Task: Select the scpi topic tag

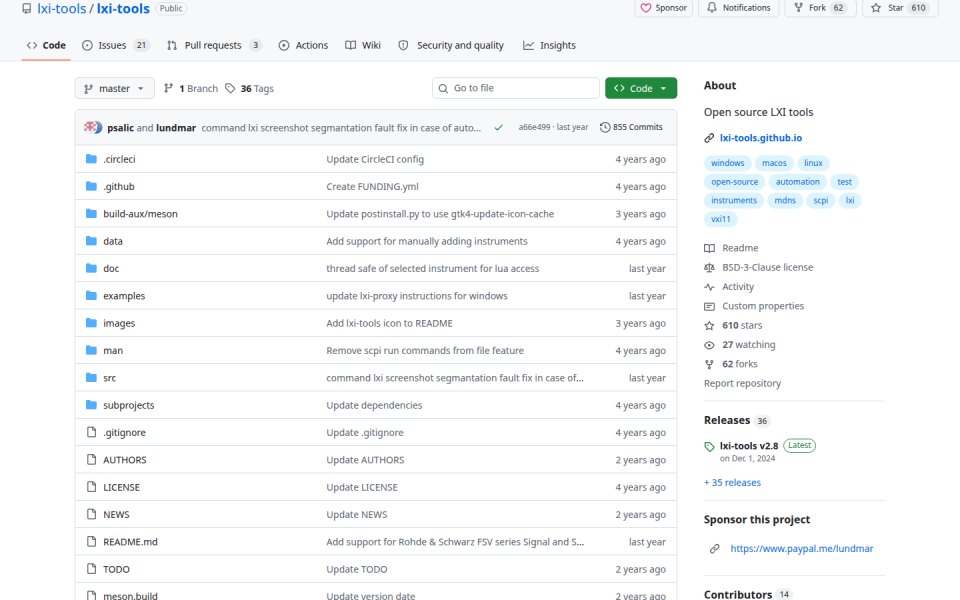Action: tap(820, 200)
